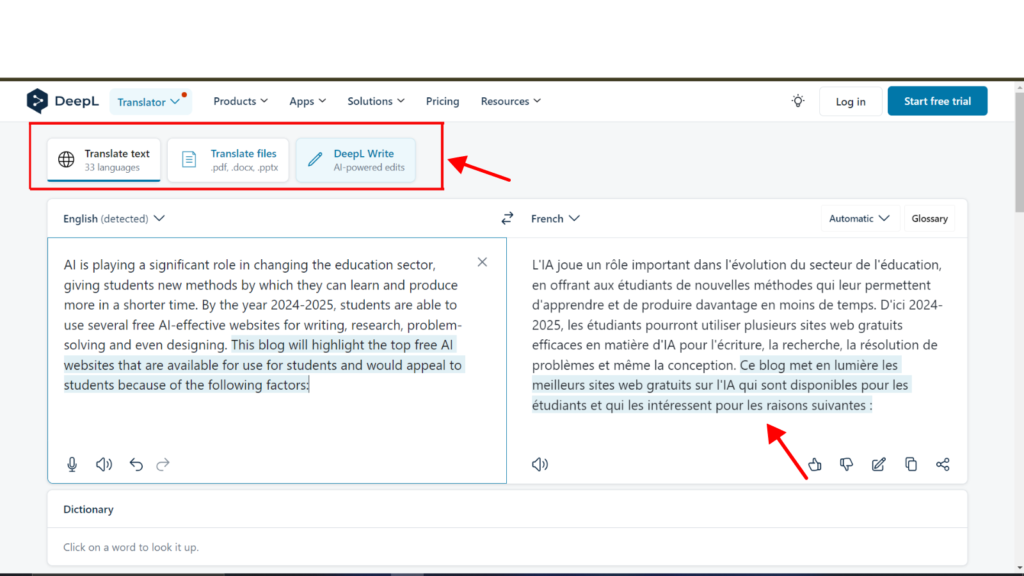Click 'Click on a word to look it up.'
The height and width of the screenshot is (576, 1024).
click(131, 547)
